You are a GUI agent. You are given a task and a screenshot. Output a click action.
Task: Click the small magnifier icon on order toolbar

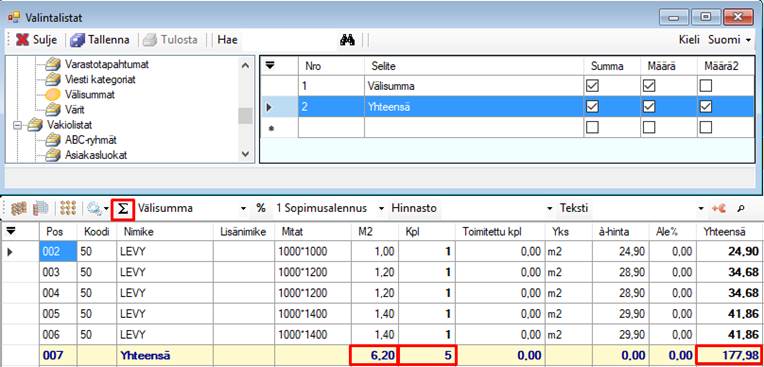tap(741, 208)
